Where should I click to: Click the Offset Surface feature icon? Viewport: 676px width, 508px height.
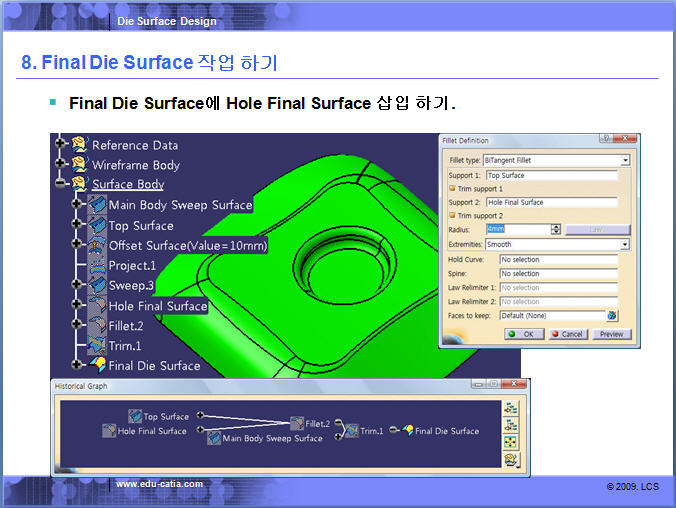(x=97, y=245)
